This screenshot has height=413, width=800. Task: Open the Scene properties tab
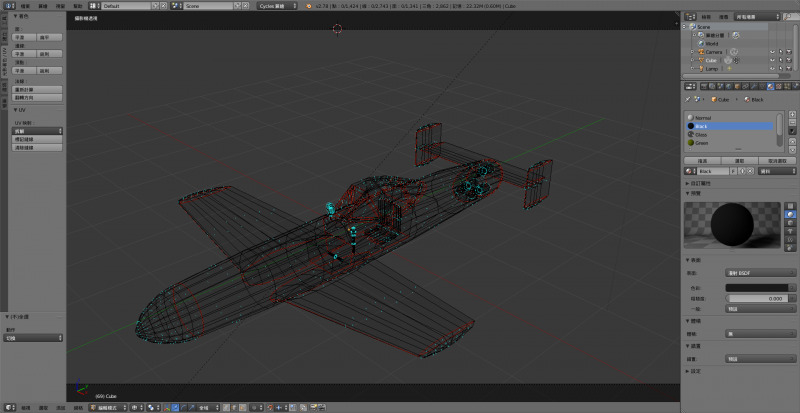(720, 87)
